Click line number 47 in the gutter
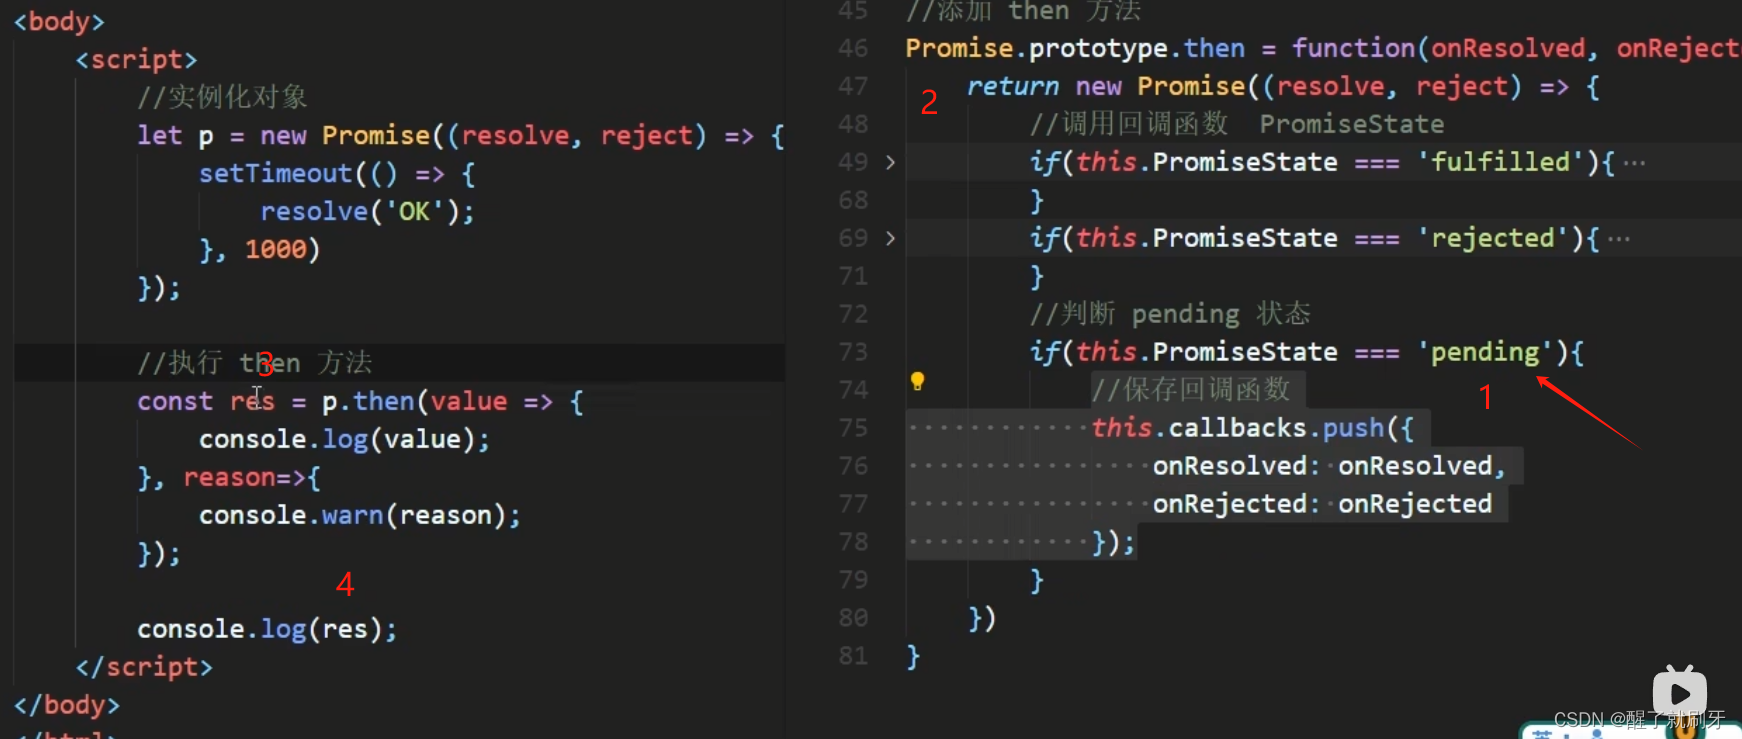The height and width of the screenshot is (739, 1742). pyautogui.click(x=853, y=86)
